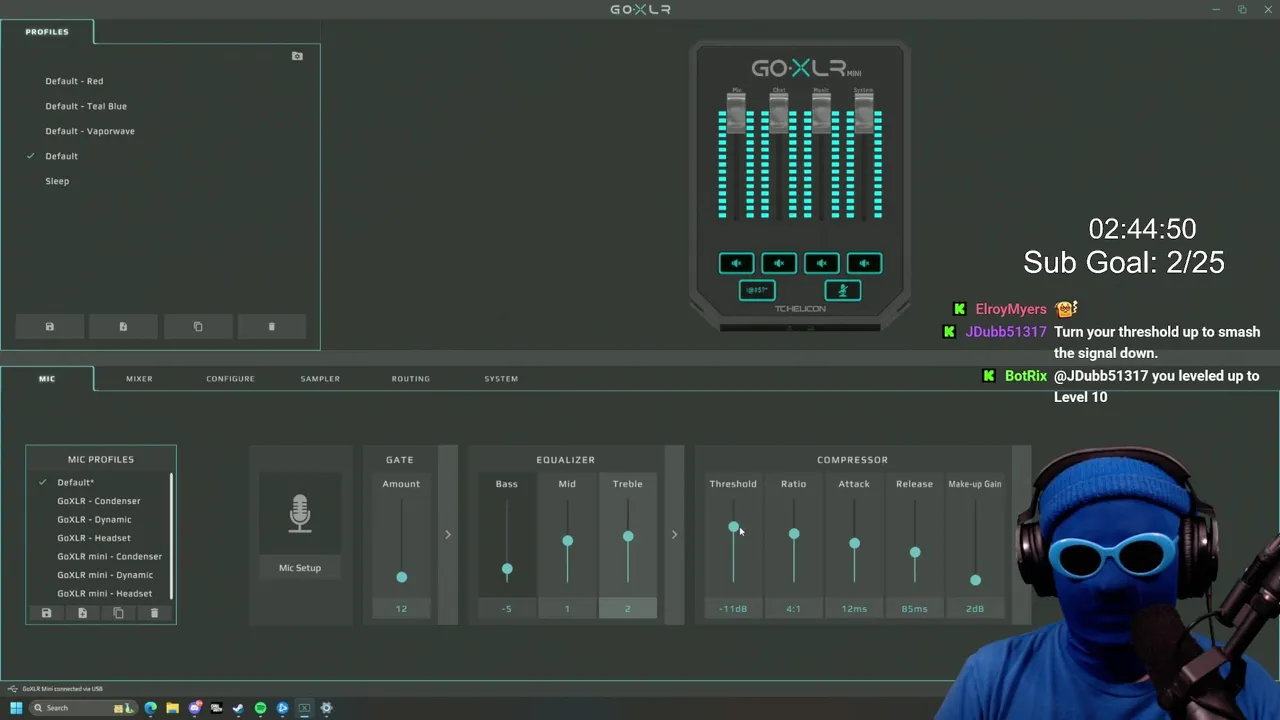
Task: Click the Treble equalizer slider handle
Action: pos(628,537)
